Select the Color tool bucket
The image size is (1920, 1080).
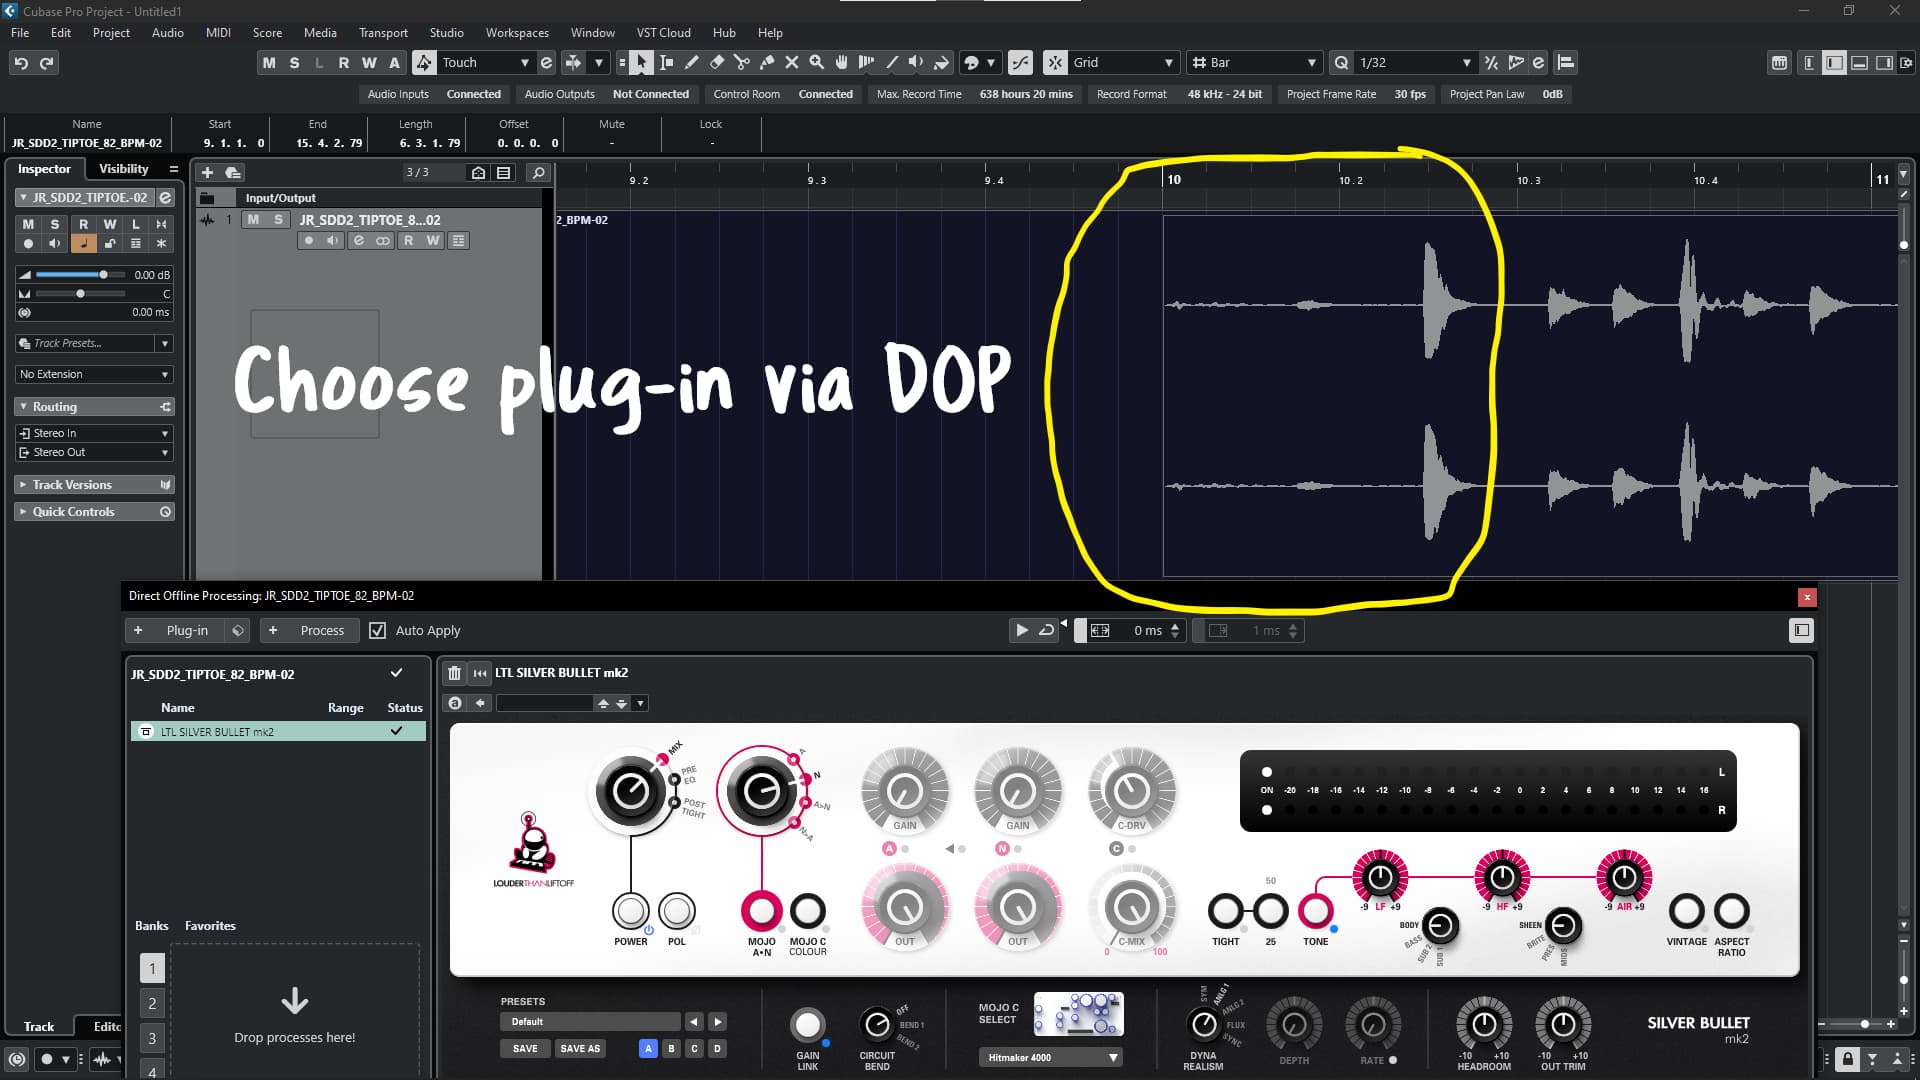pyautogui.click(x=941, y=62)
